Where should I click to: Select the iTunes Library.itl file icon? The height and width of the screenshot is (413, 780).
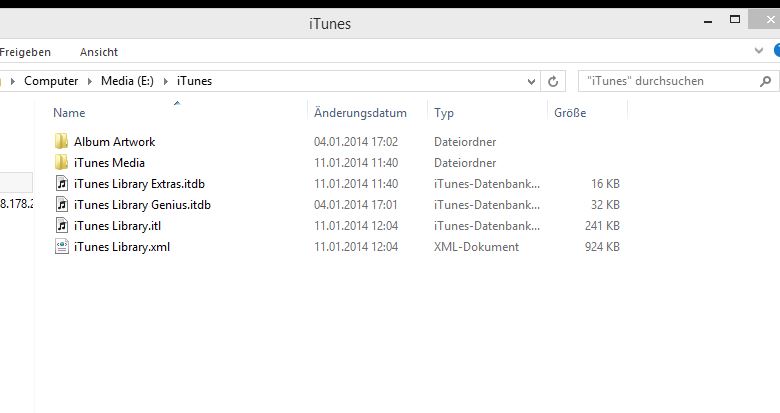[x=62, y=225]
